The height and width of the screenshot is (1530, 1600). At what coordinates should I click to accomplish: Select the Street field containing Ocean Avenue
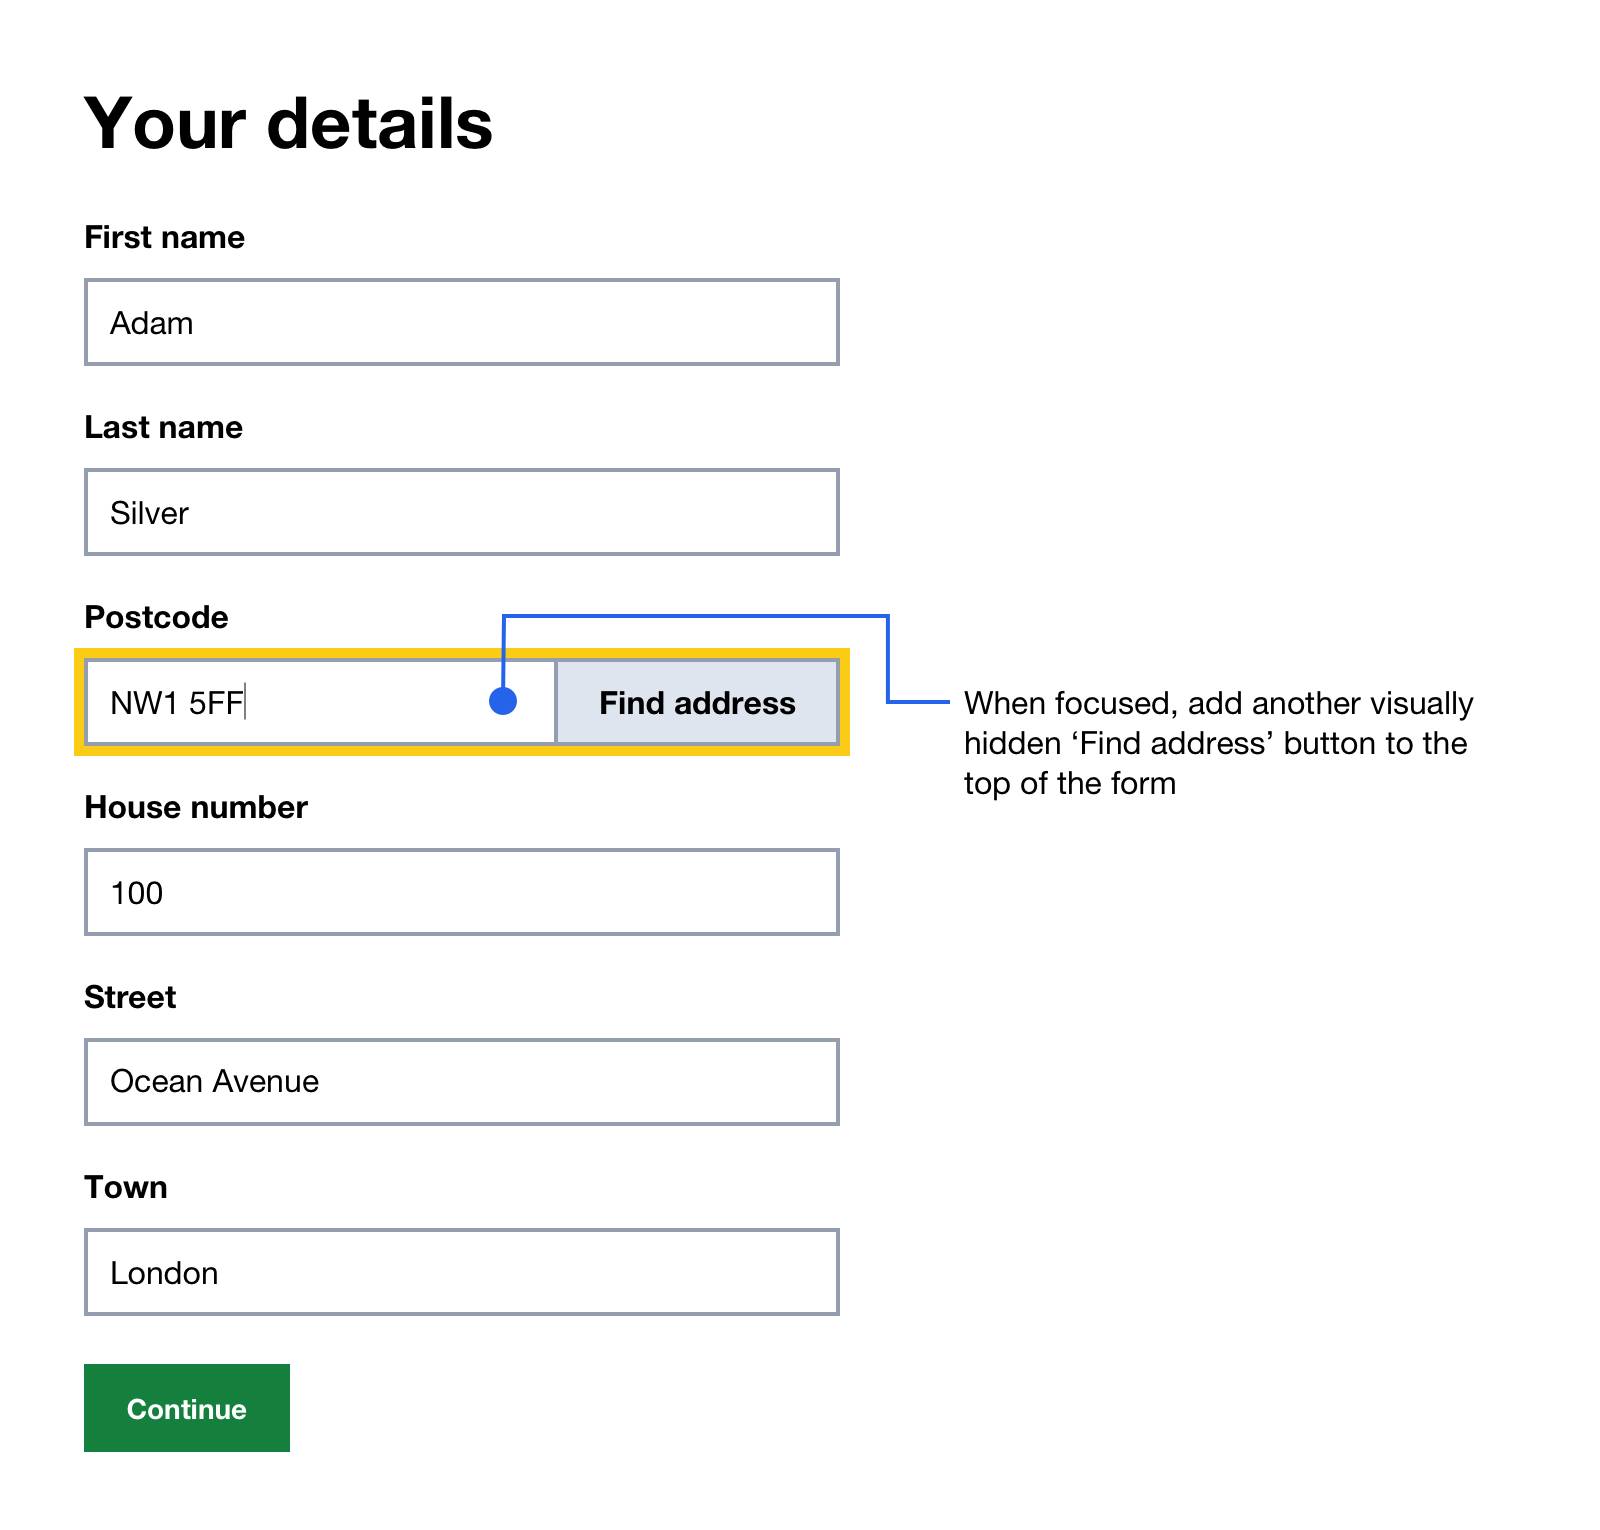tap(460, 1081)
